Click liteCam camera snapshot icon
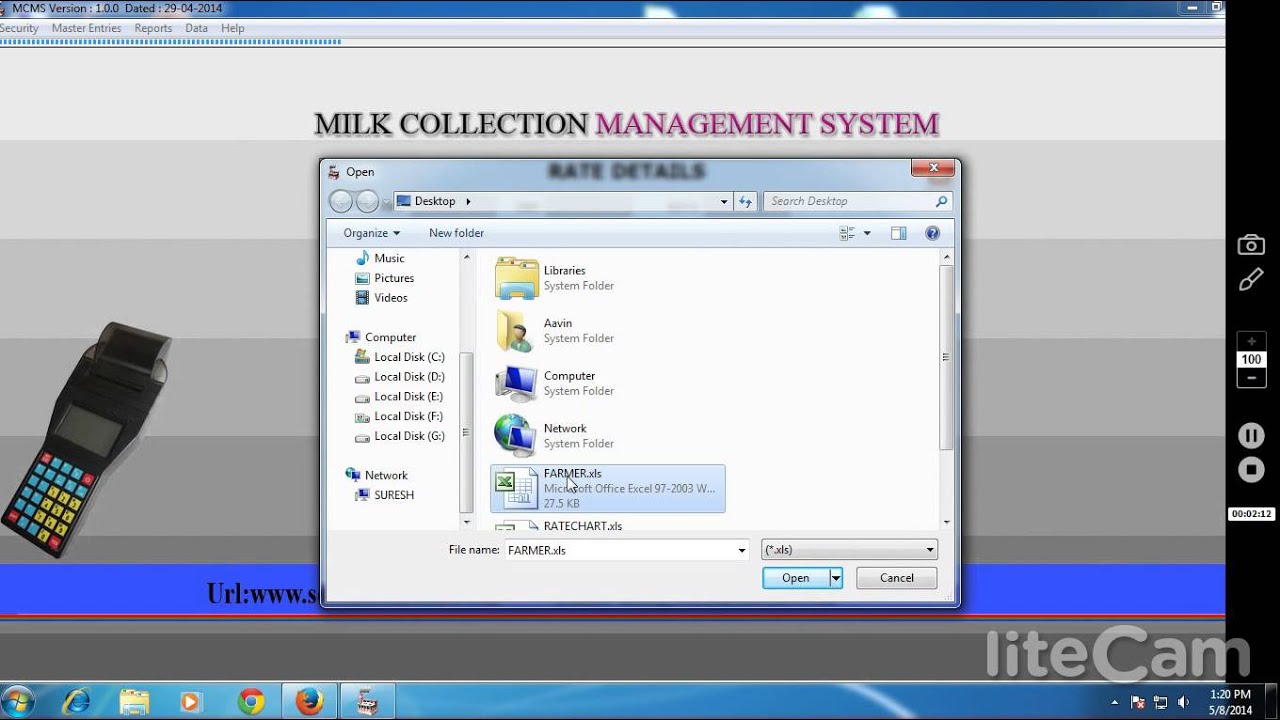 pyautogui.click(x=1251, y=245)
